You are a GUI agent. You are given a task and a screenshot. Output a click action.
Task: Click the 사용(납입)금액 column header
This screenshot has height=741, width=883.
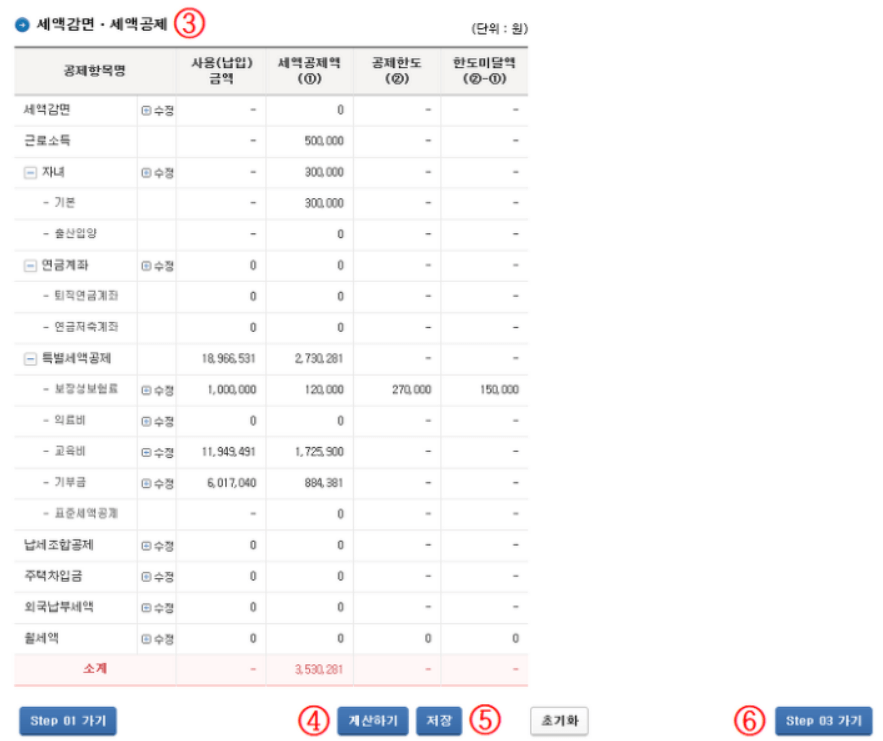pyautogui.click(x=221, y=71)
